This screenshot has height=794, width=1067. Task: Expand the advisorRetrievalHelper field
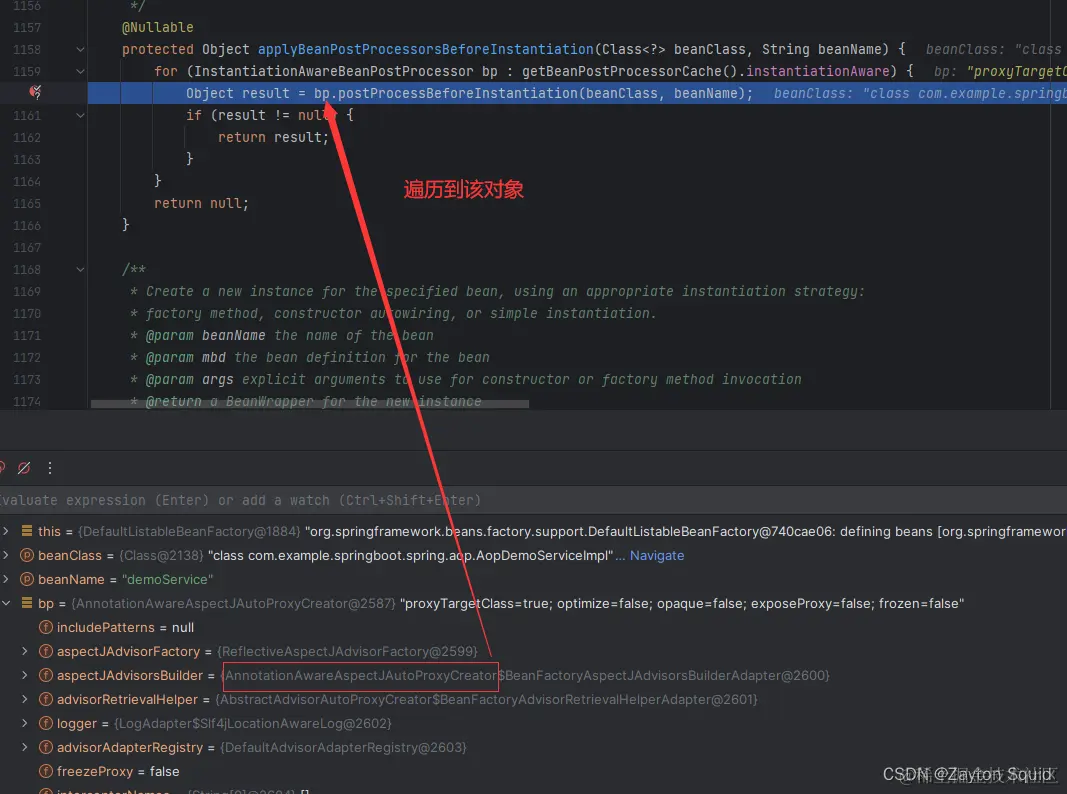coord(25,699)
